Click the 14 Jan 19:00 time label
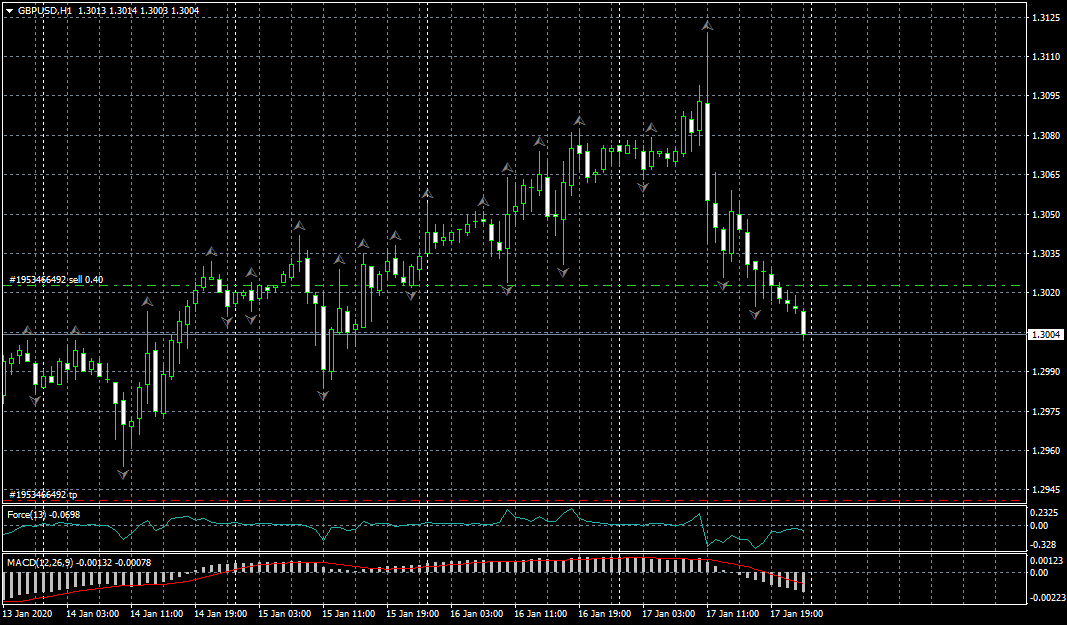The image size is (1067, 625). [220, 614]
